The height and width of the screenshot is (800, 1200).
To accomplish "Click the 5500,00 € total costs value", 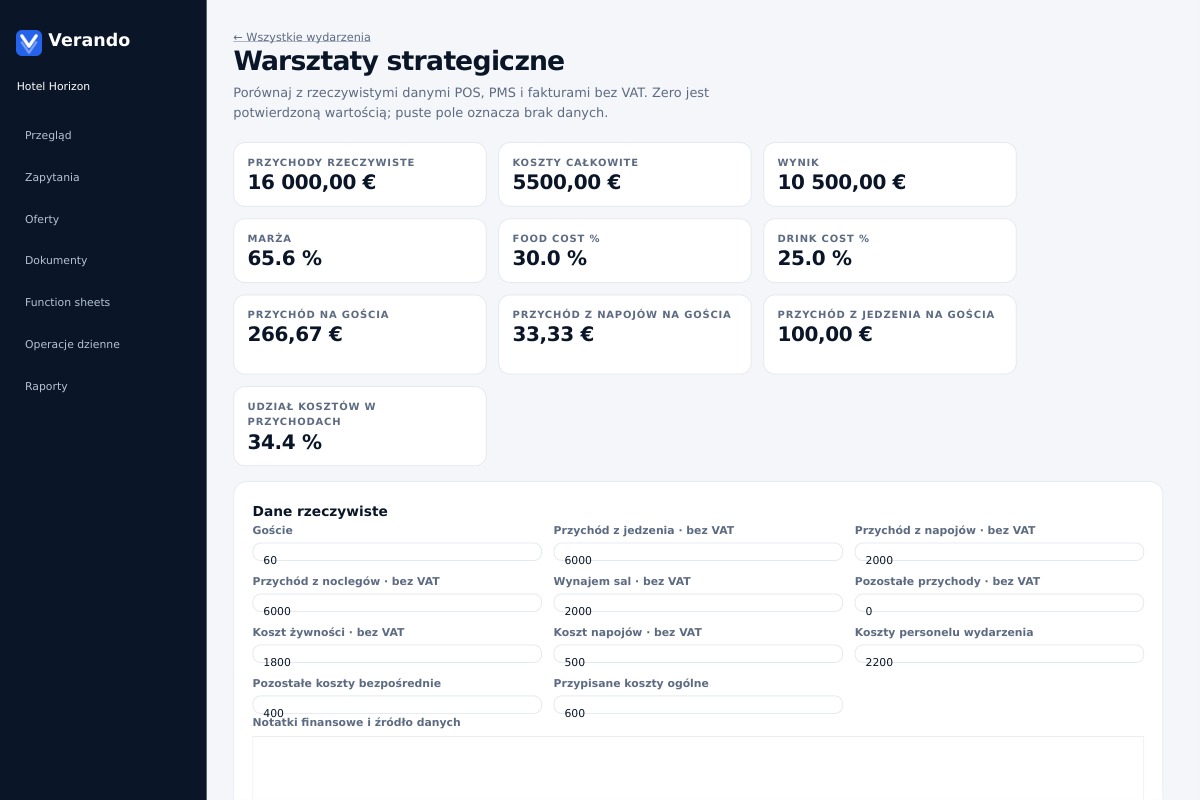I will click(x=567, y=182).
